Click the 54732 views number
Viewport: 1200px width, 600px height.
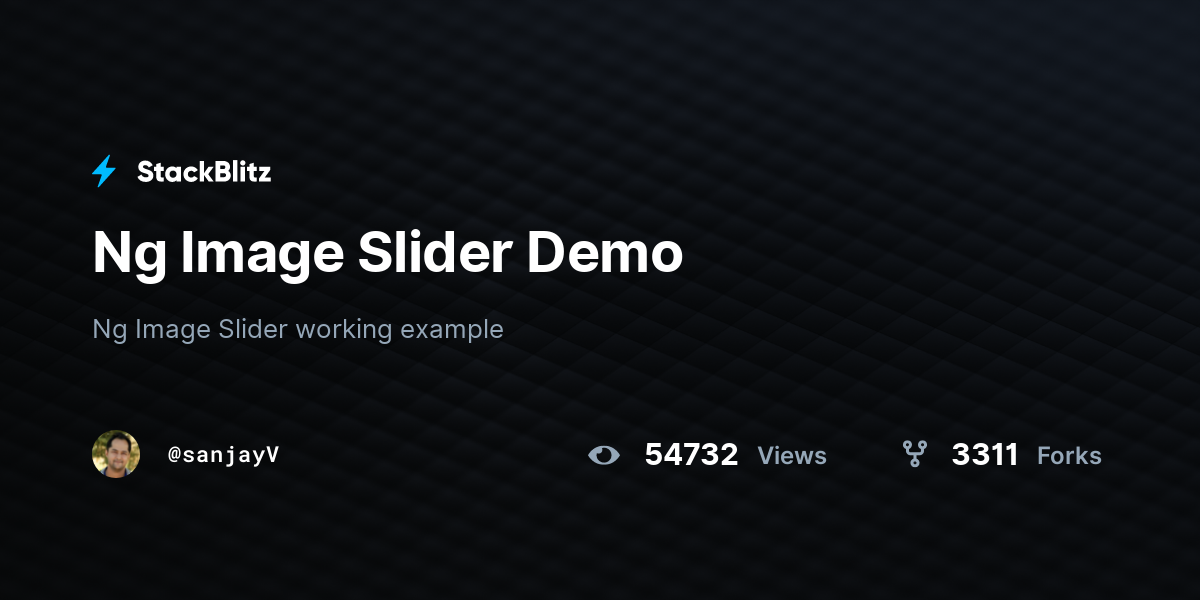[691, 455]
